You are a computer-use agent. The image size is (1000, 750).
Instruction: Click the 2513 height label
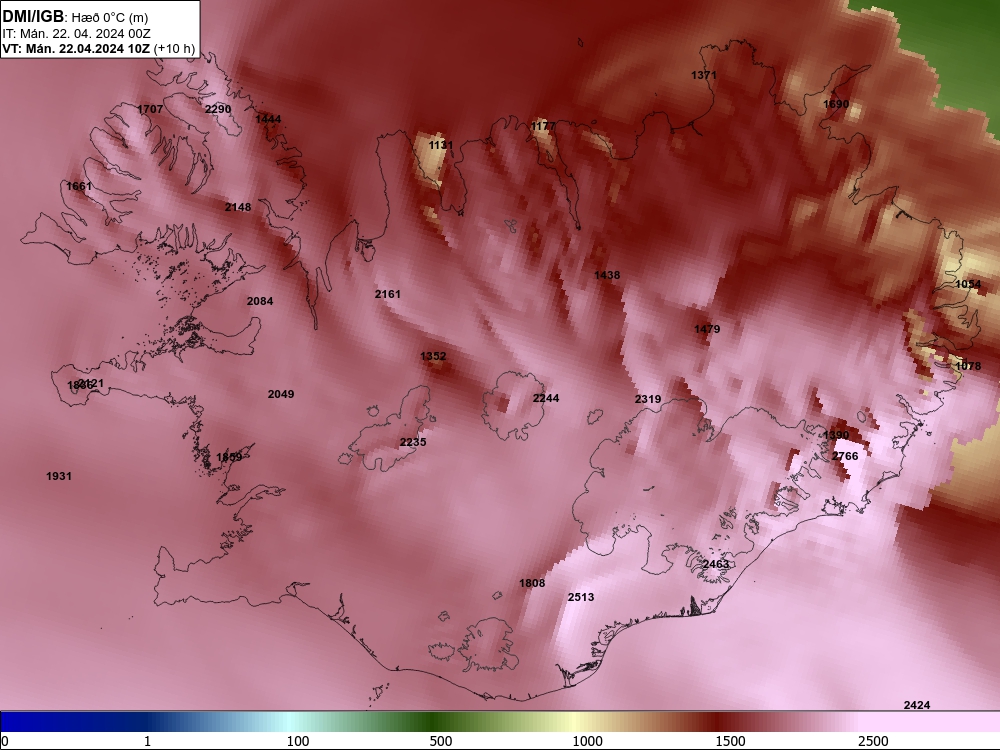coord(581,598)
